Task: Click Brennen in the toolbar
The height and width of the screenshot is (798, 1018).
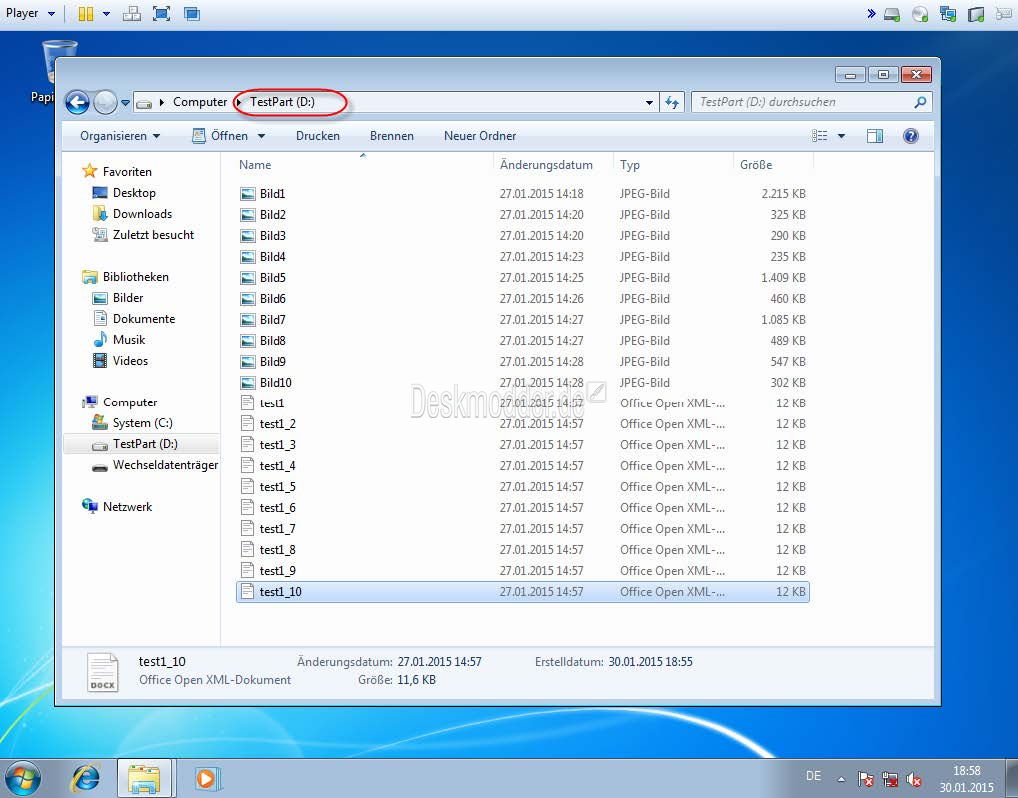Action: [x=391, y=136]
